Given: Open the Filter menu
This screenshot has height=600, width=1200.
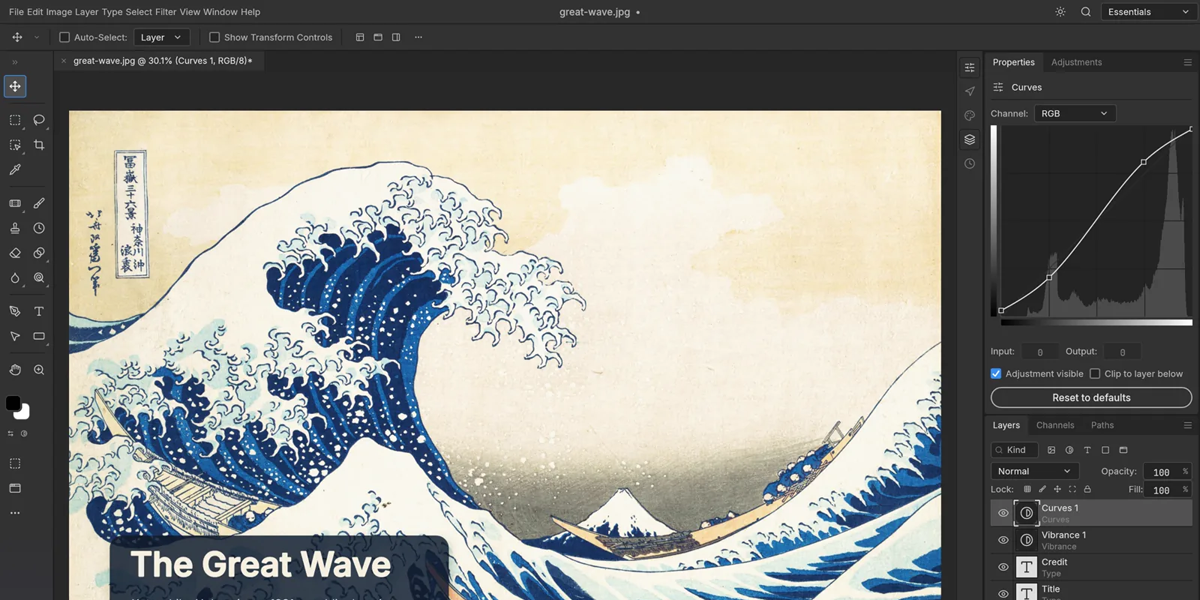Looking at the screenshot, I should tap(165, 12).
